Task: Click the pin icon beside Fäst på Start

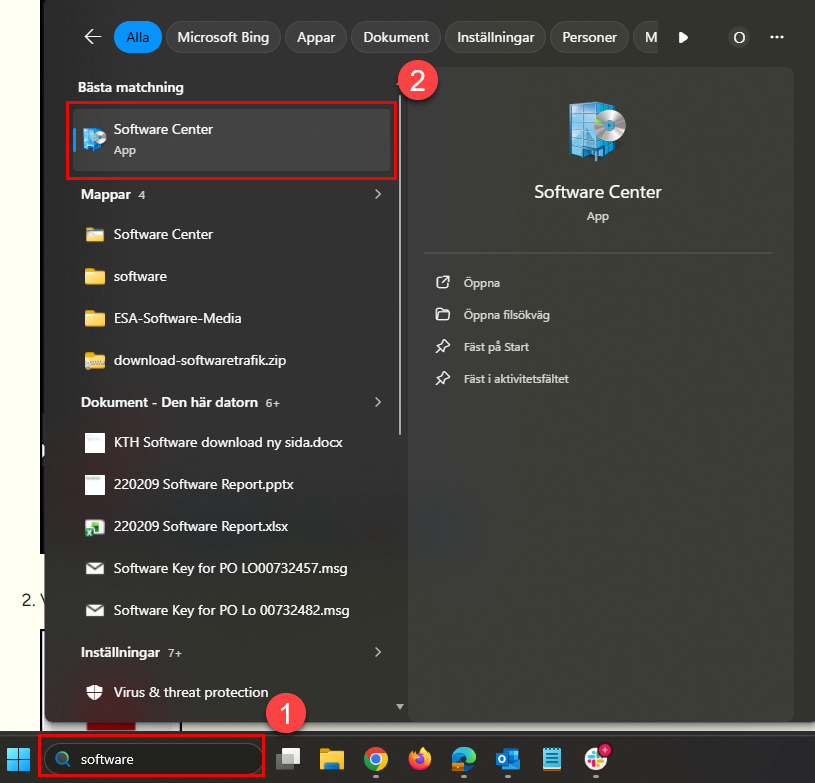Action: [442, 346]
